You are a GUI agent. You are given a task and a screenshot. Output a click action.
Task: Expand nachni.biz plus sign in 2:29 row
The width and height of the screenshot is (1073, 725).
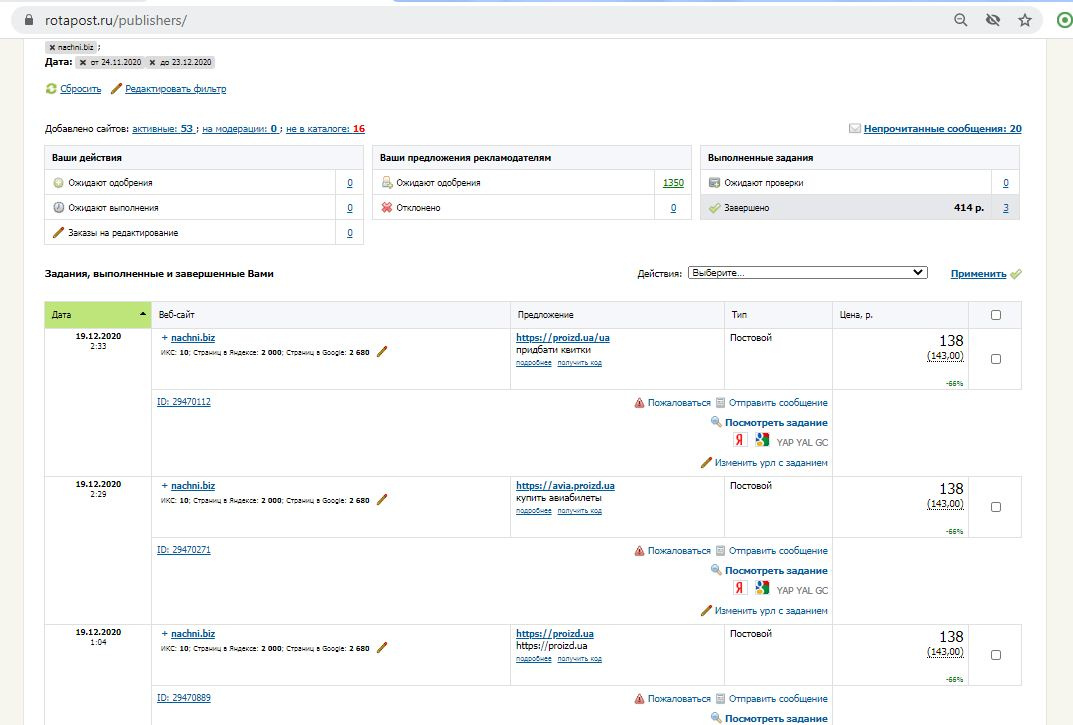pos(164,485)
